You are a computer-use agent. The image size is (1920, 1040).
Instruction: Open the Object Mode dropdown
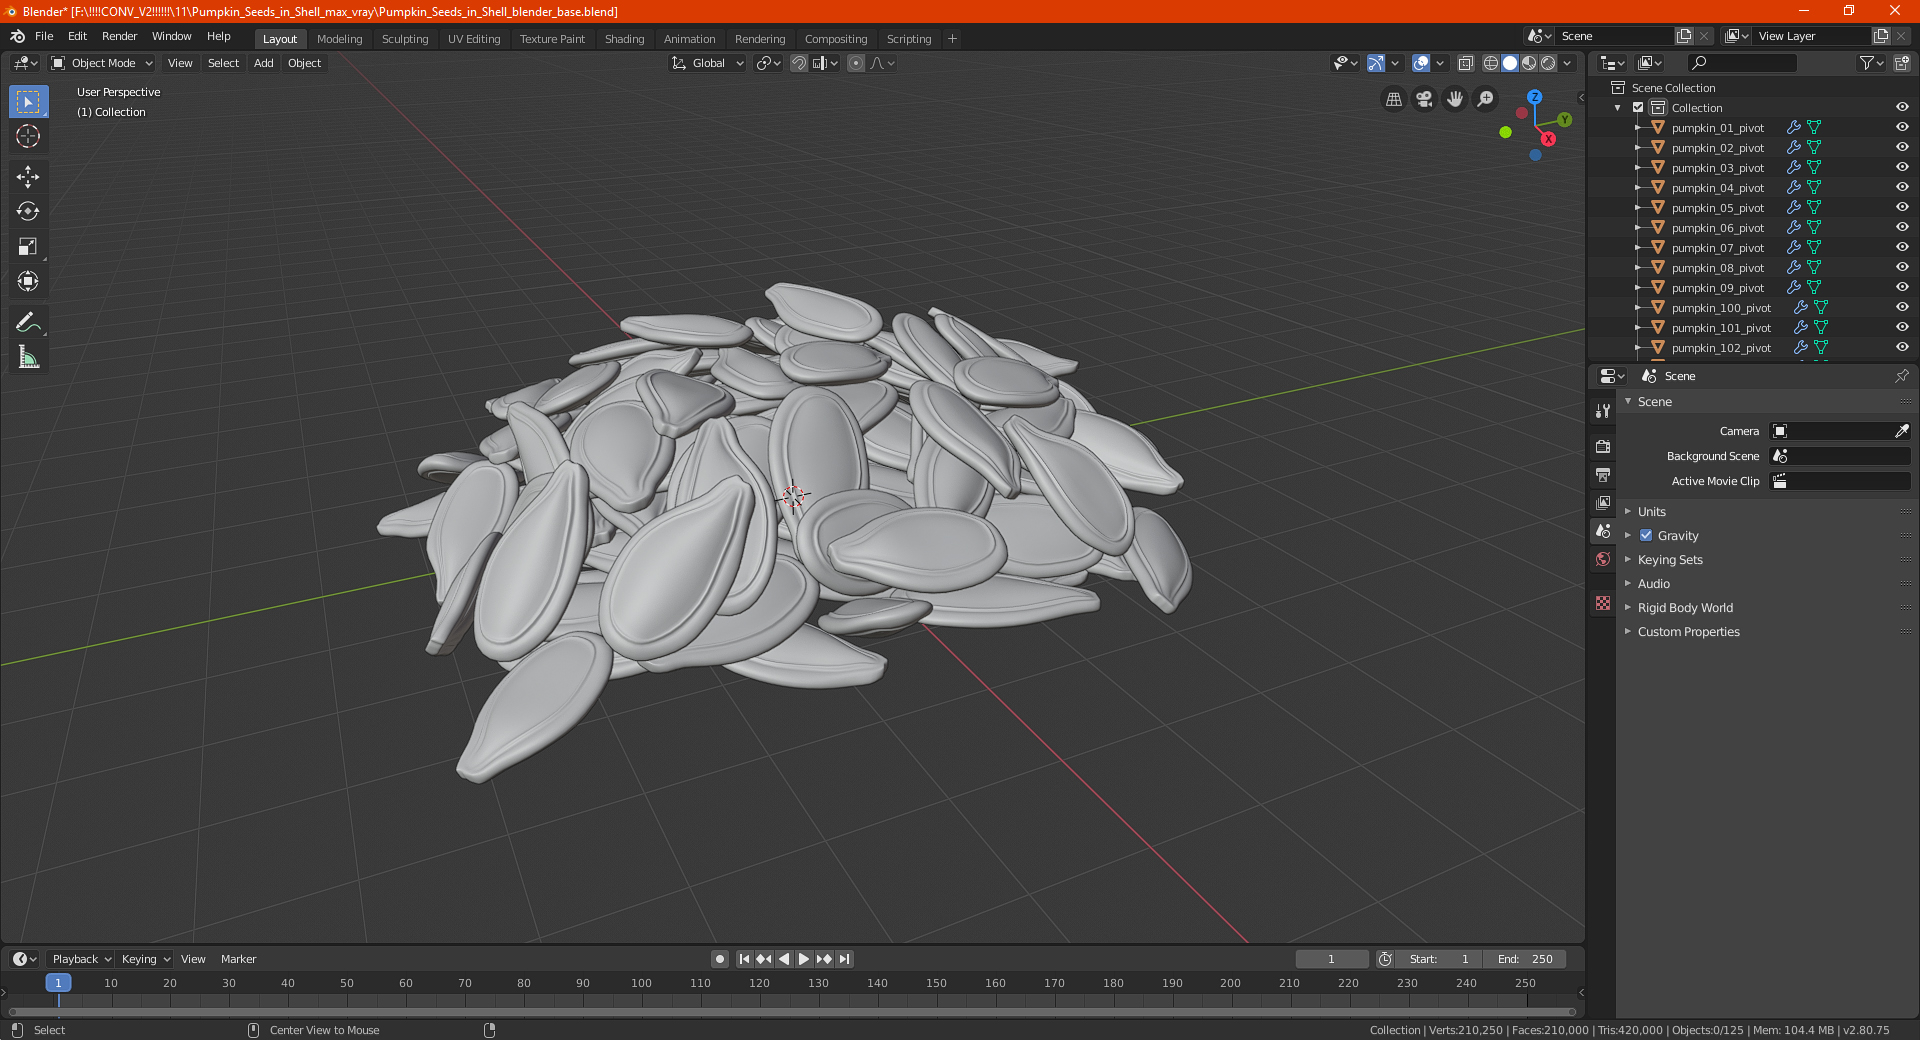pyautogui.click(x=102, y=63)
